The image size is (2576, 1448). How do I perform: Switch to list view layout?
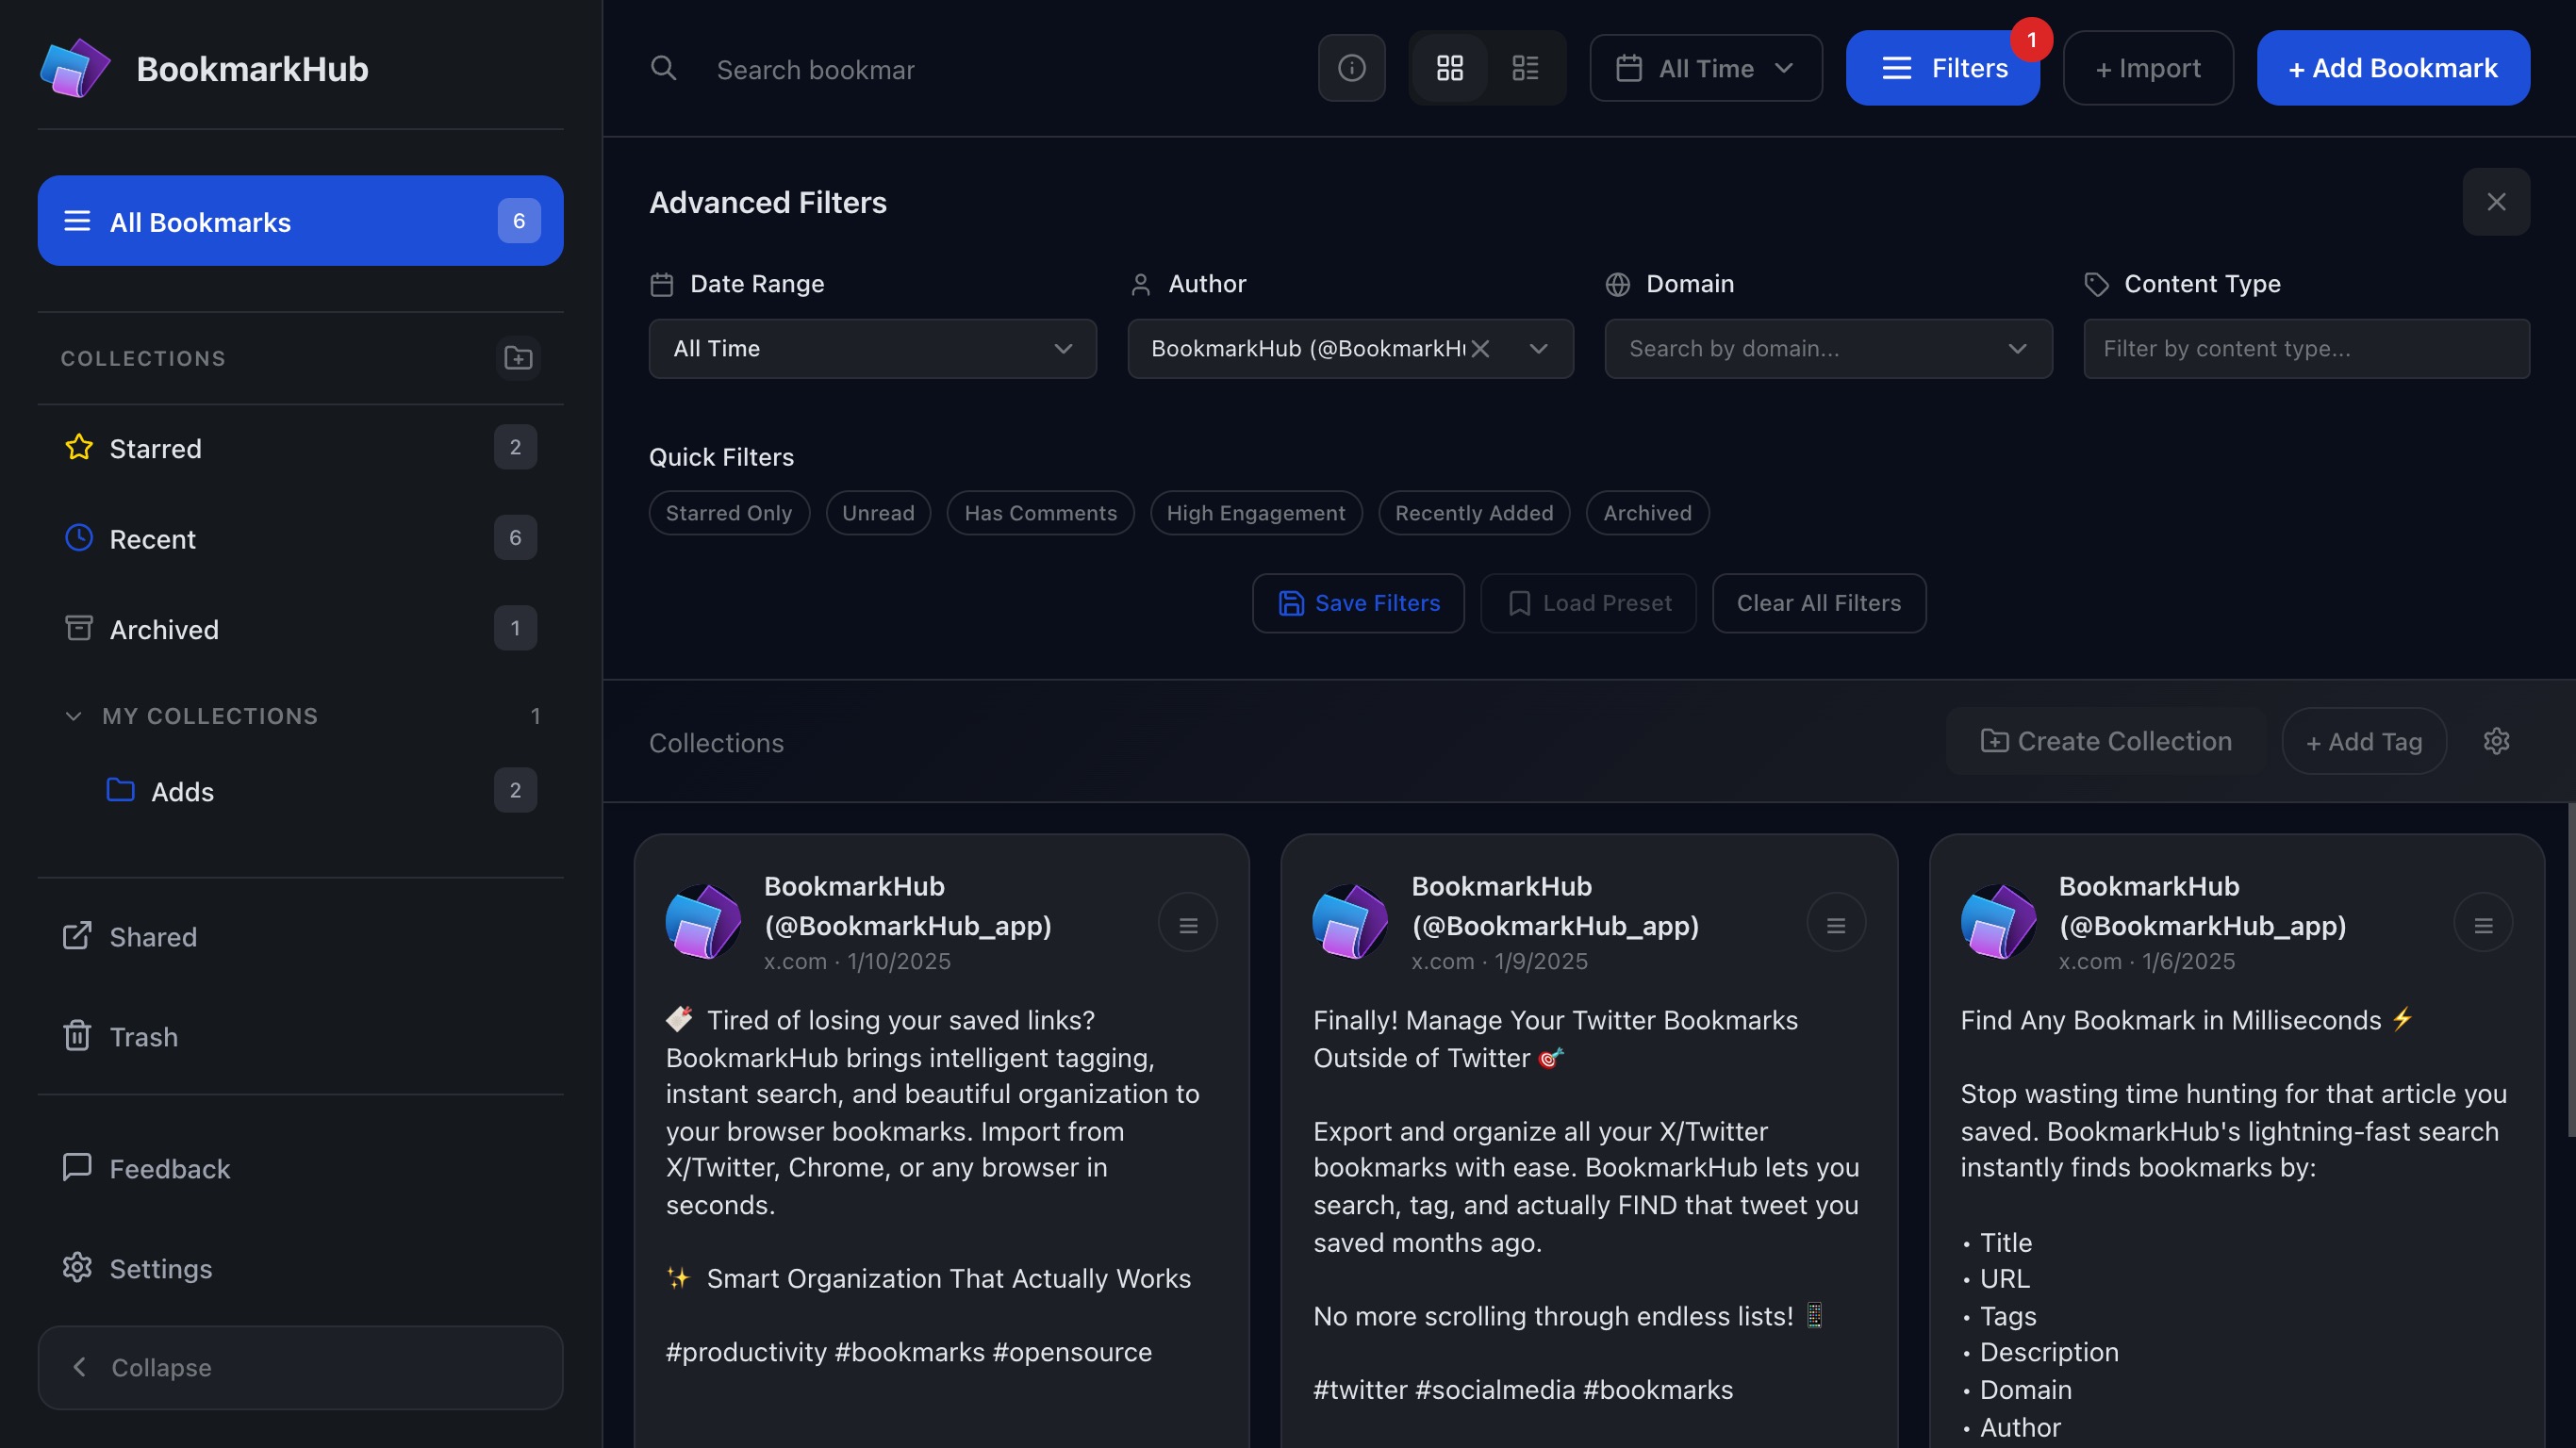1525,68
